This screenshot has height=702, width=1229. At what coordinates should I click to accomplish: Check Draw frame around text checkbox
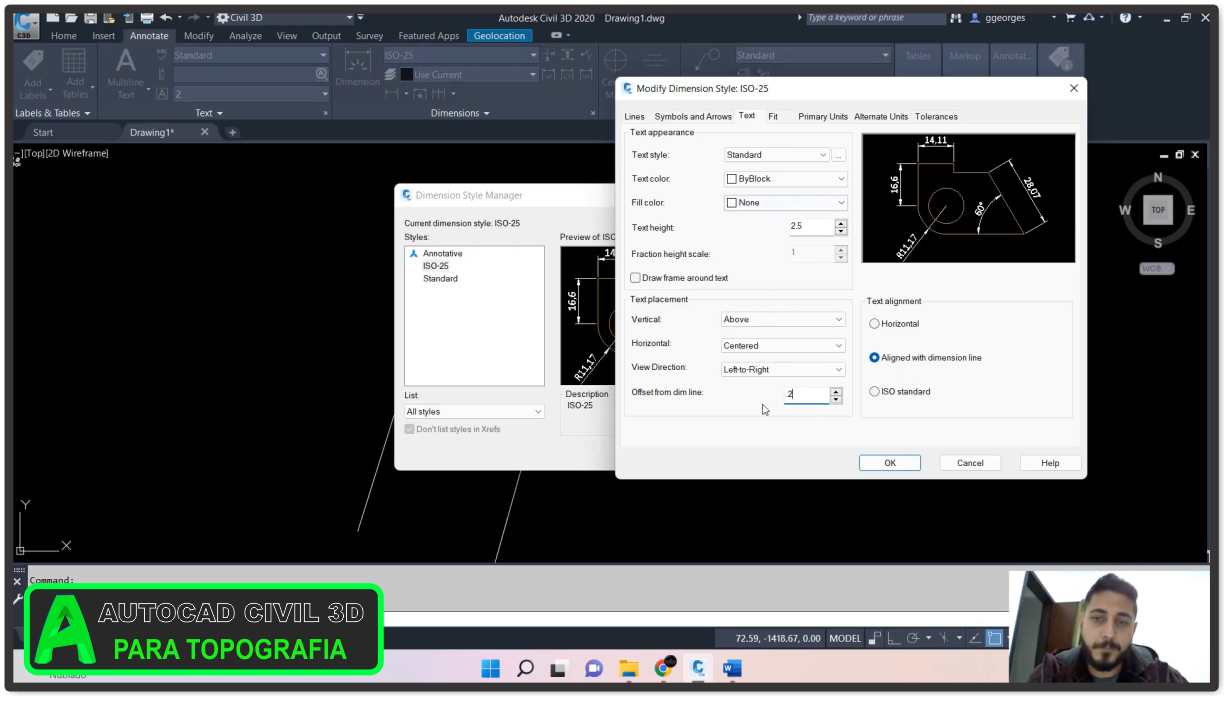pos(635,278)
